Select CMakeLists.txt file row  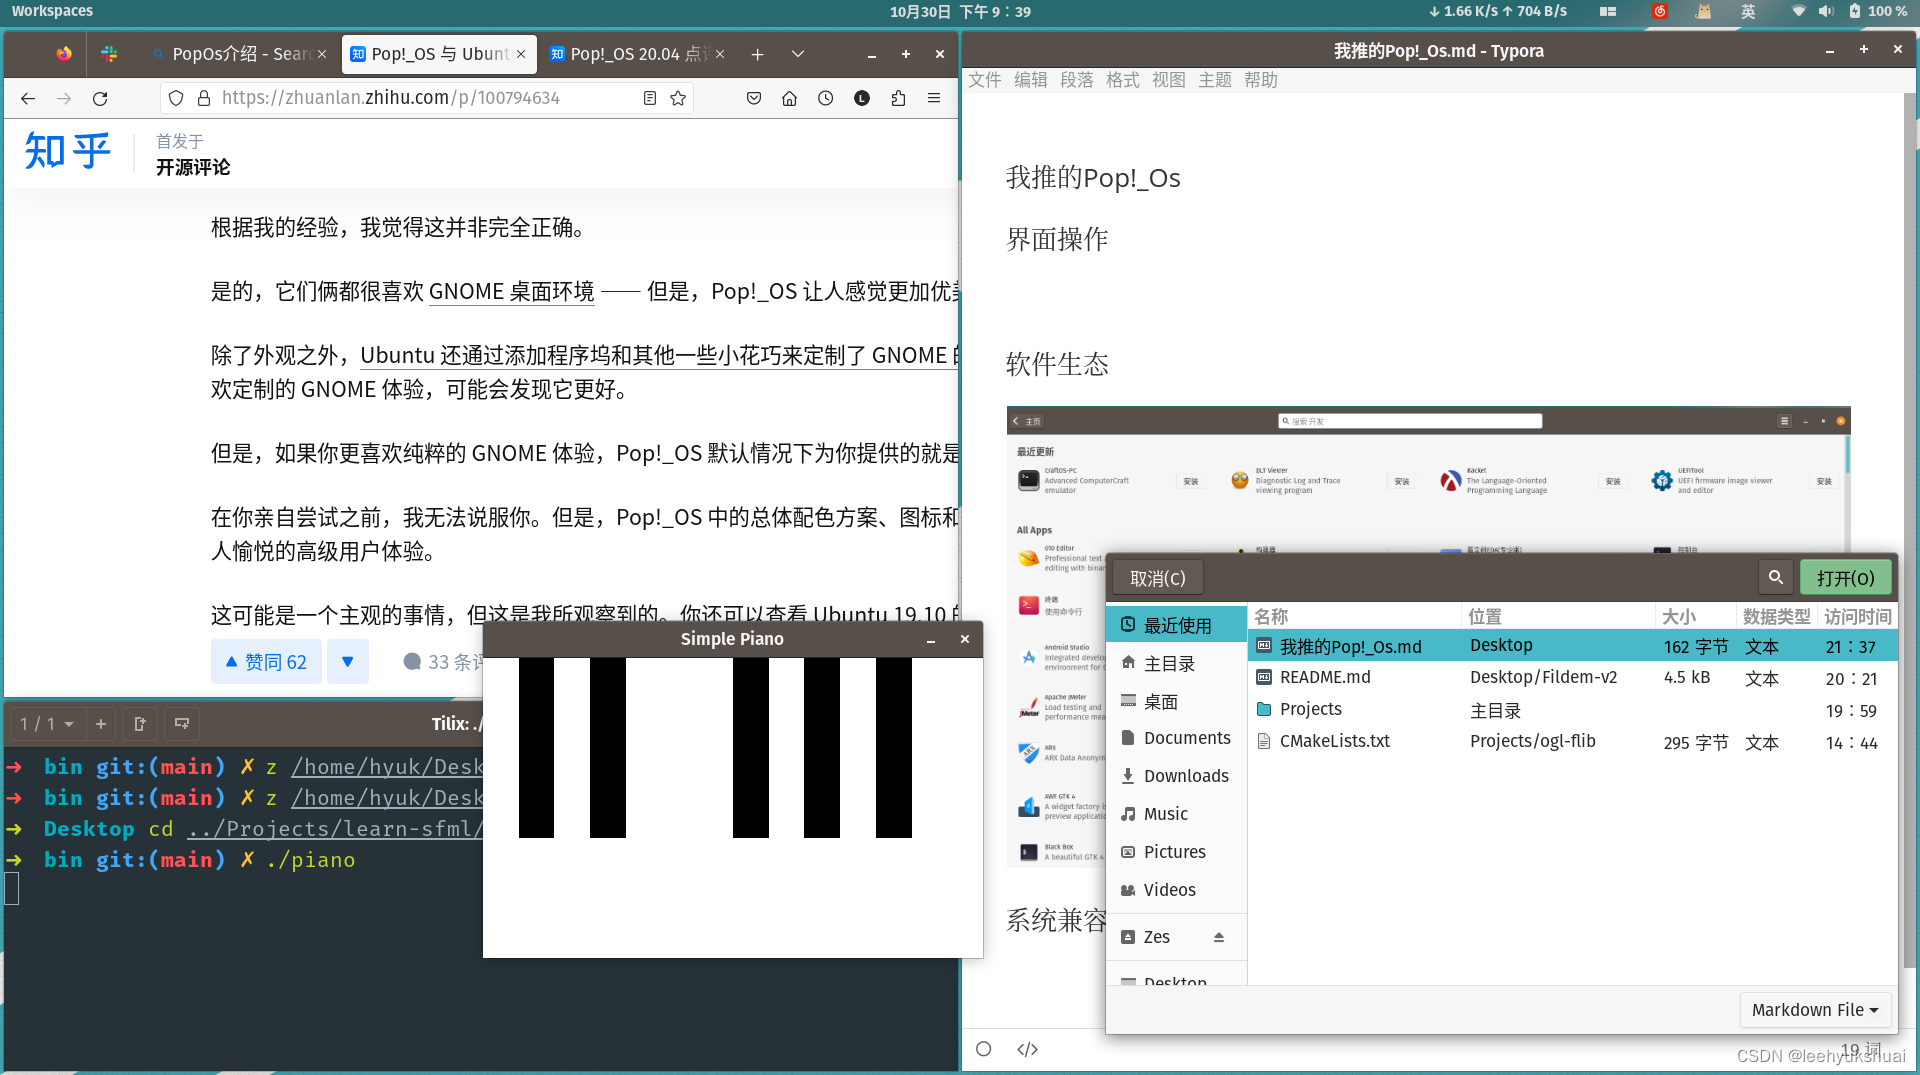[1572, 742]
